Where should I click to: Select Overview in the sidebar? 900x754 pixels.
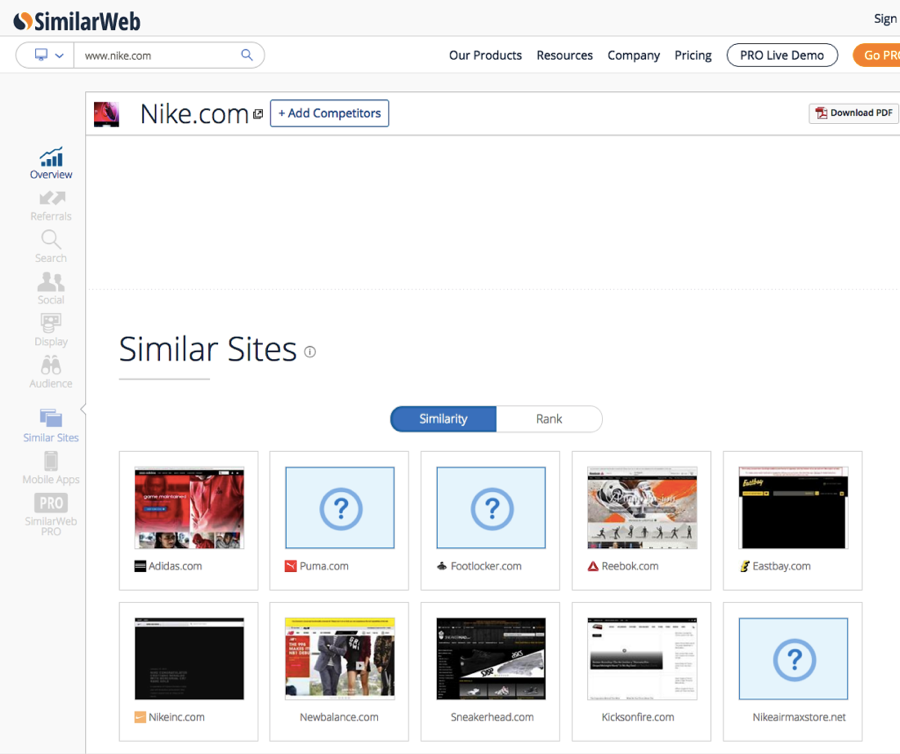51,163
